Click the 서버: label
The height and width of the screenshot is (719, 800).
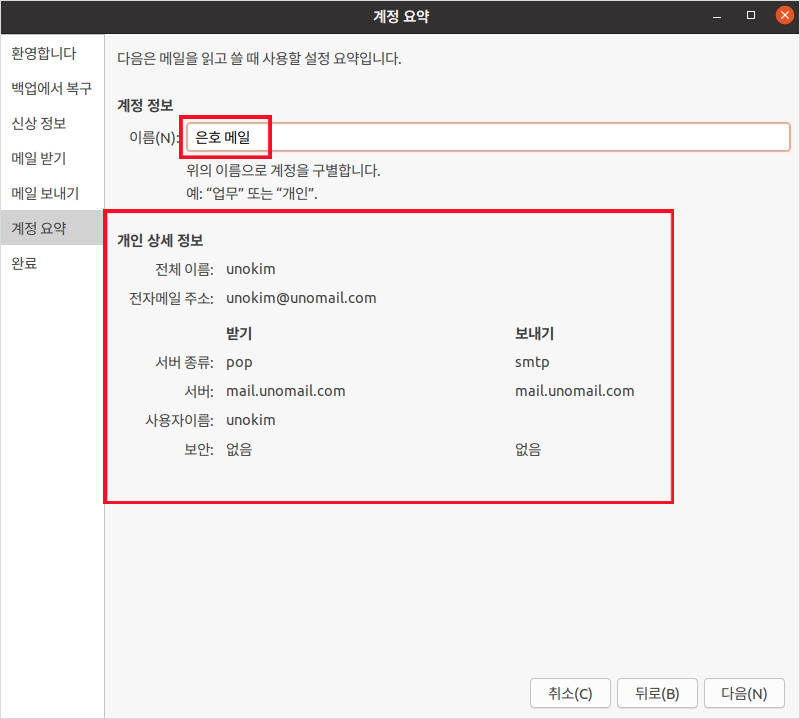[x=198, y=391]
